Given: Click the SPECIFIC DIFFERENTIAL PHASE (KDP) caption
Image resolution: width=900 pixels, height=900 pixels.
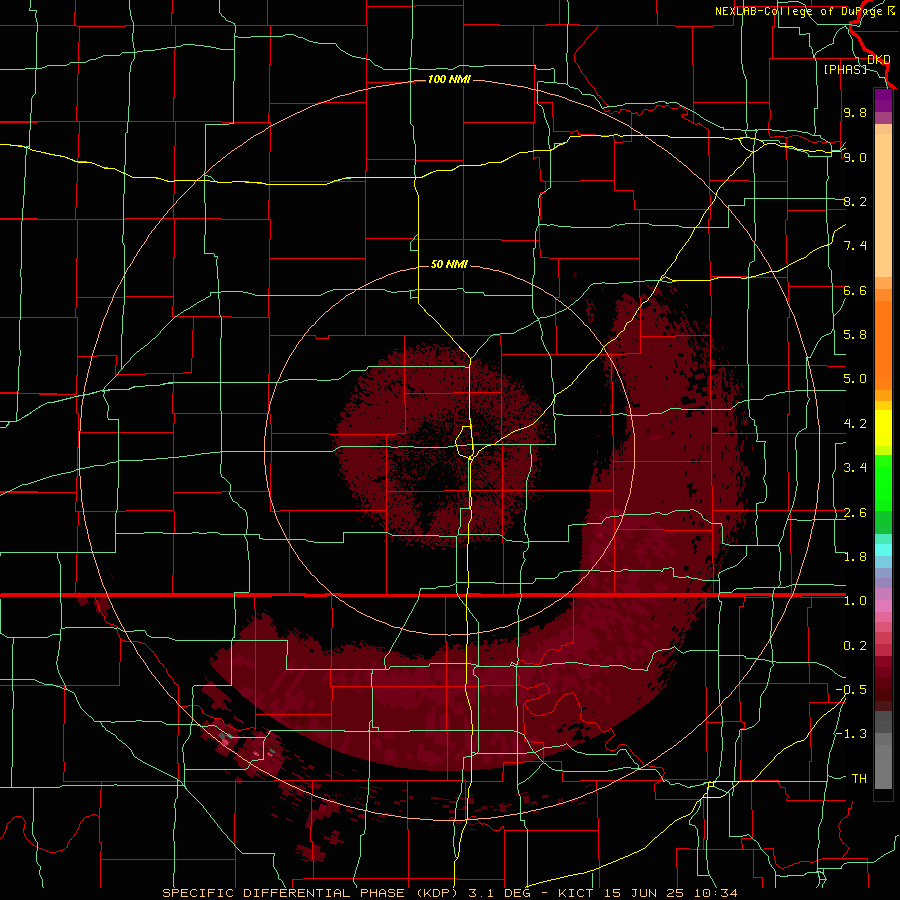Looking at the screenshot, I should (x=312, y=893).
